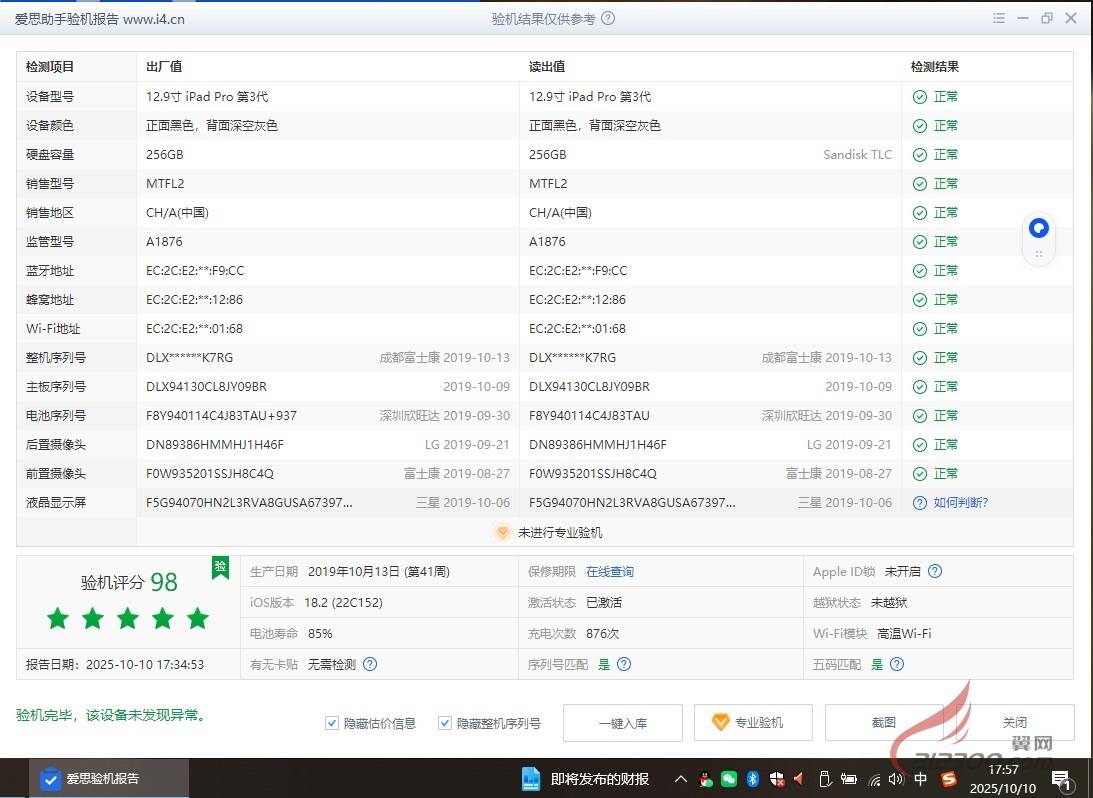Click help icon next to 序列号匹配
Image resolution: width=1093 pixels, height=798 pixels.
pyautogui.click(x=624, y=664)
